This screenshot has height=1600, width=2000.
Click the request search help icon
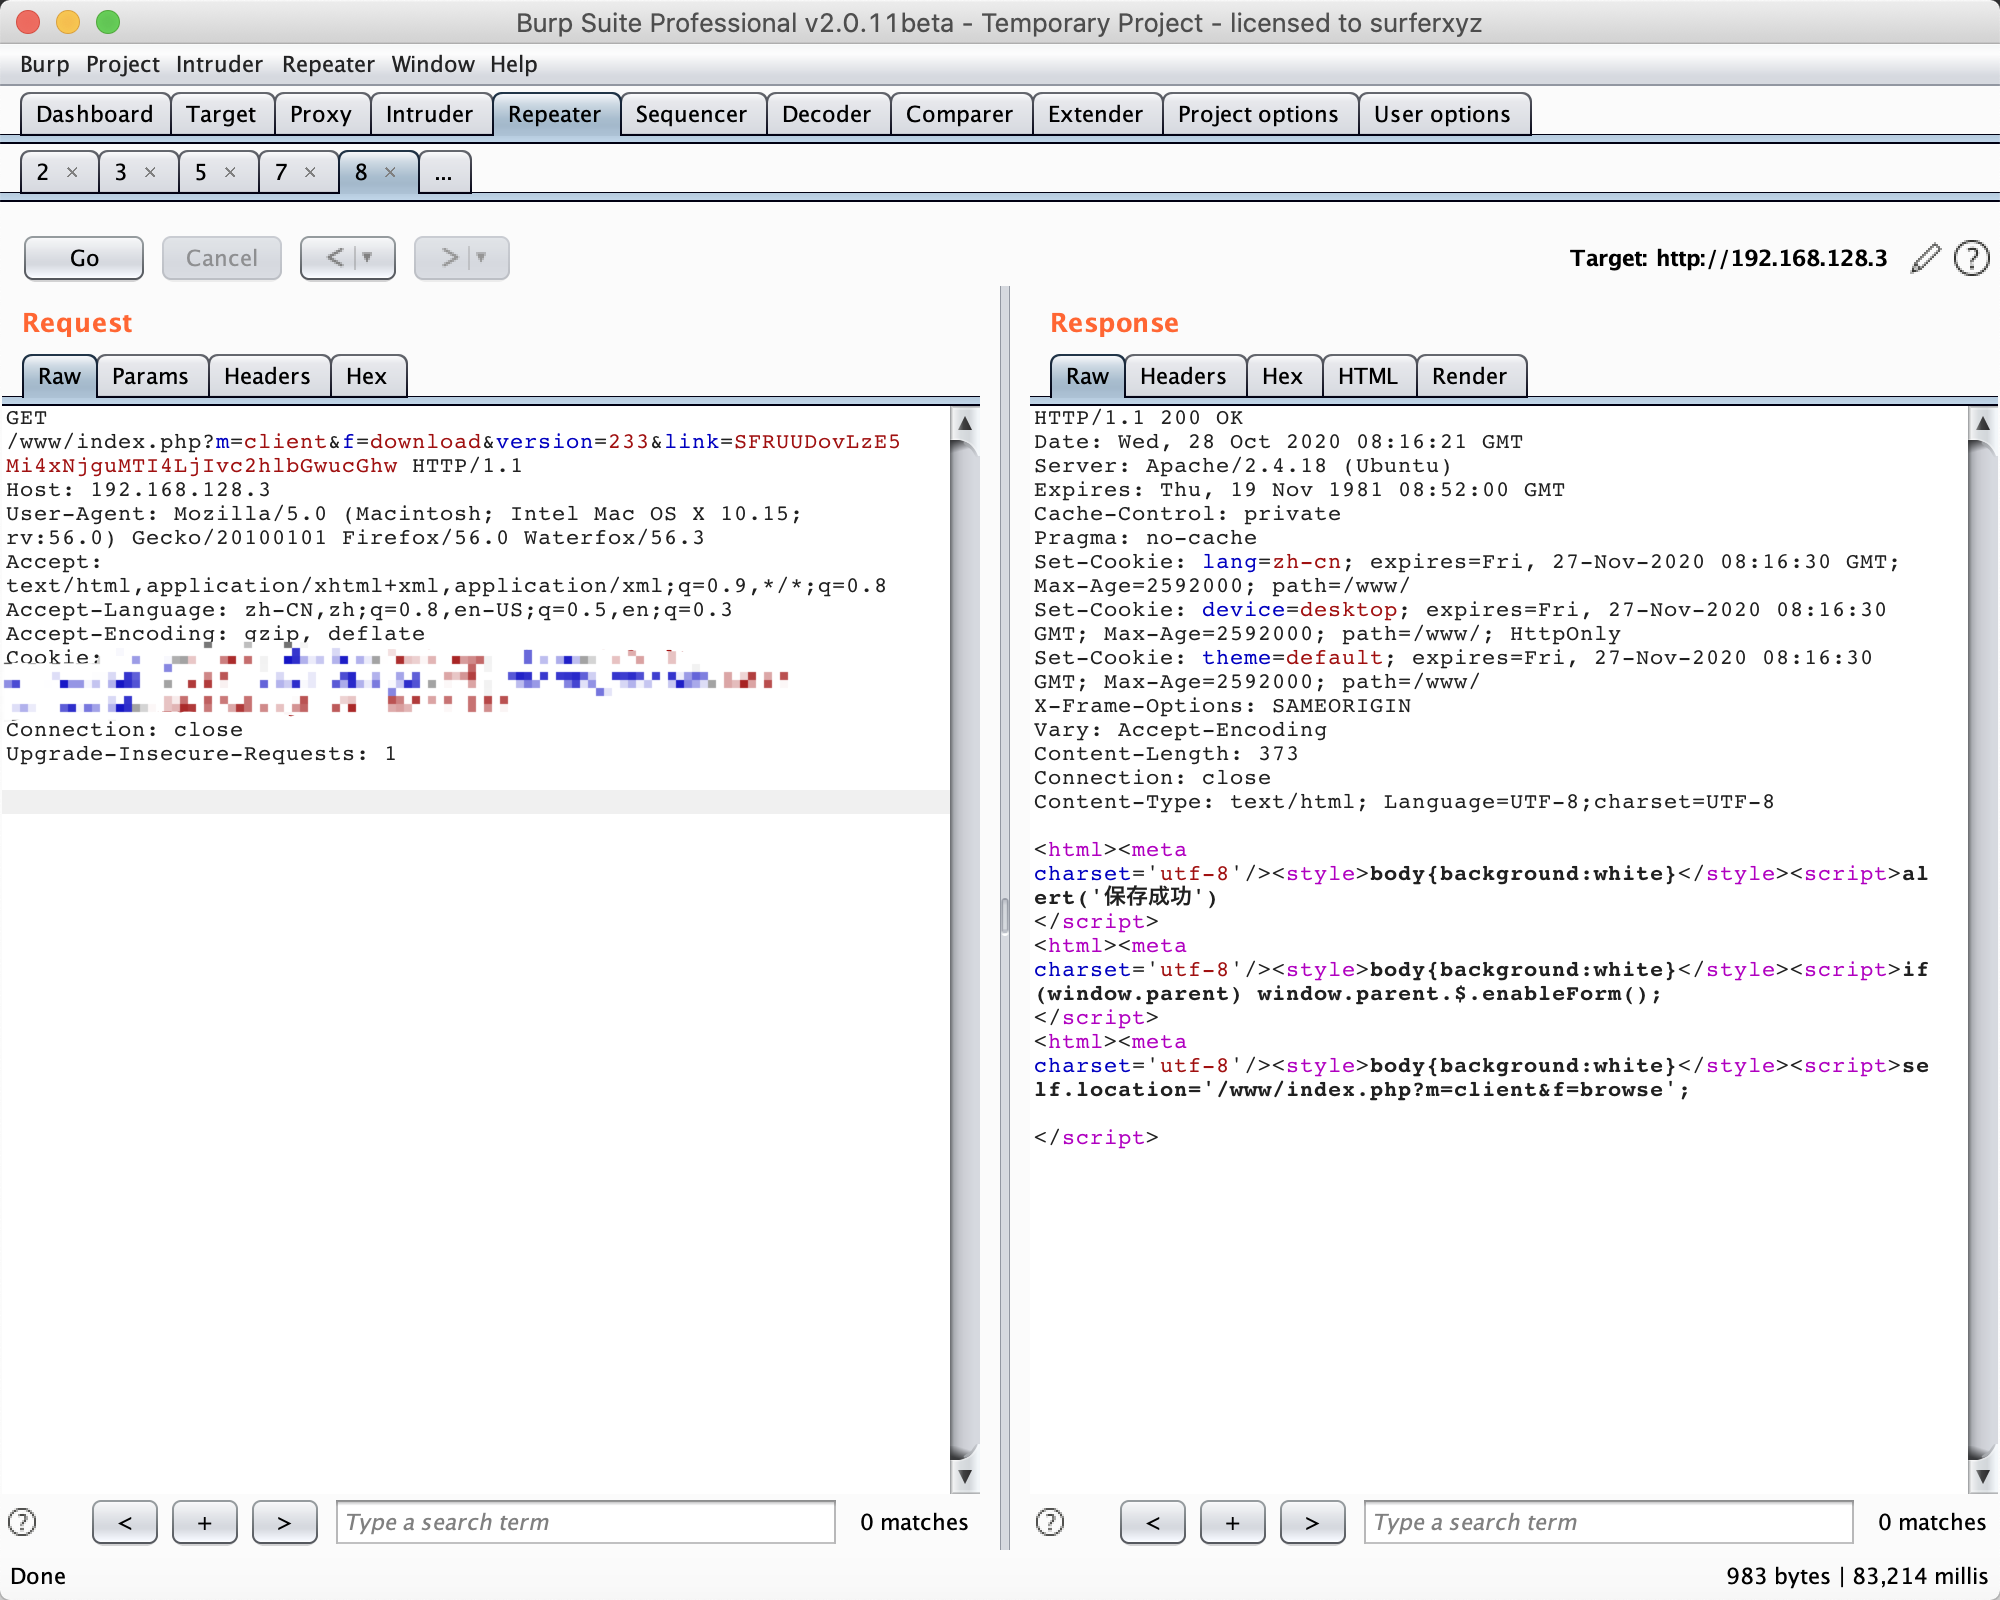(22, 1522)
